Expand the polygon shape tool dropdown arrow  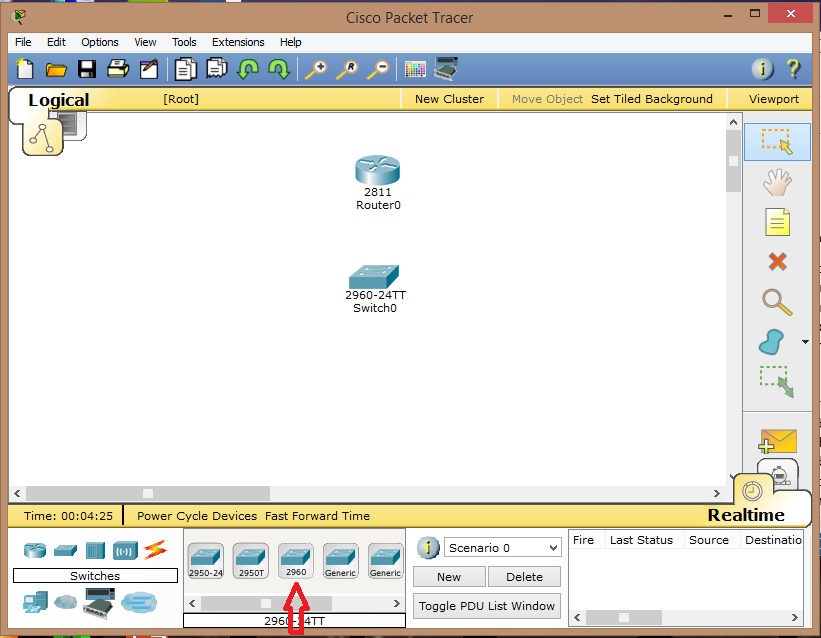click(x=805, y=342)
